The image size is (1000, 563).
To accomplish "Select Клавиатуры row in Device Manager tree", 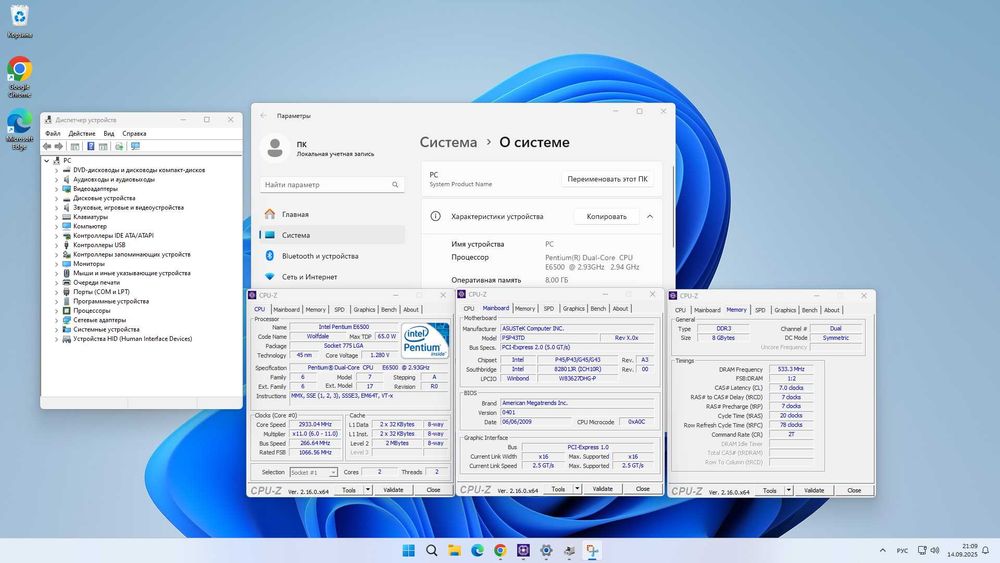I will point(90,217).
